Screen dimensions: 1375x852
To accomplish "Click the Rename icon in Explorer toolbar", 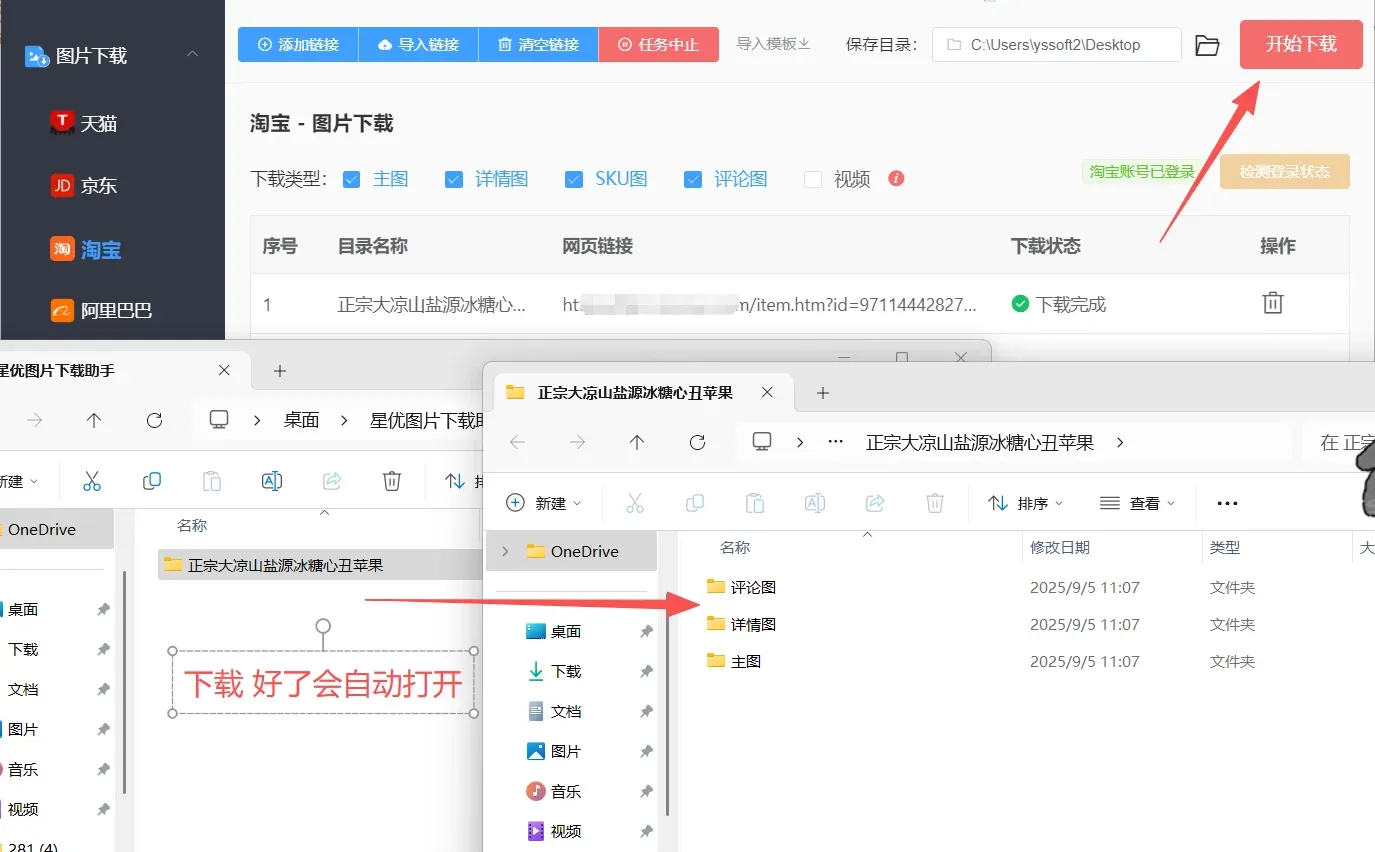I will pos(815,502).
